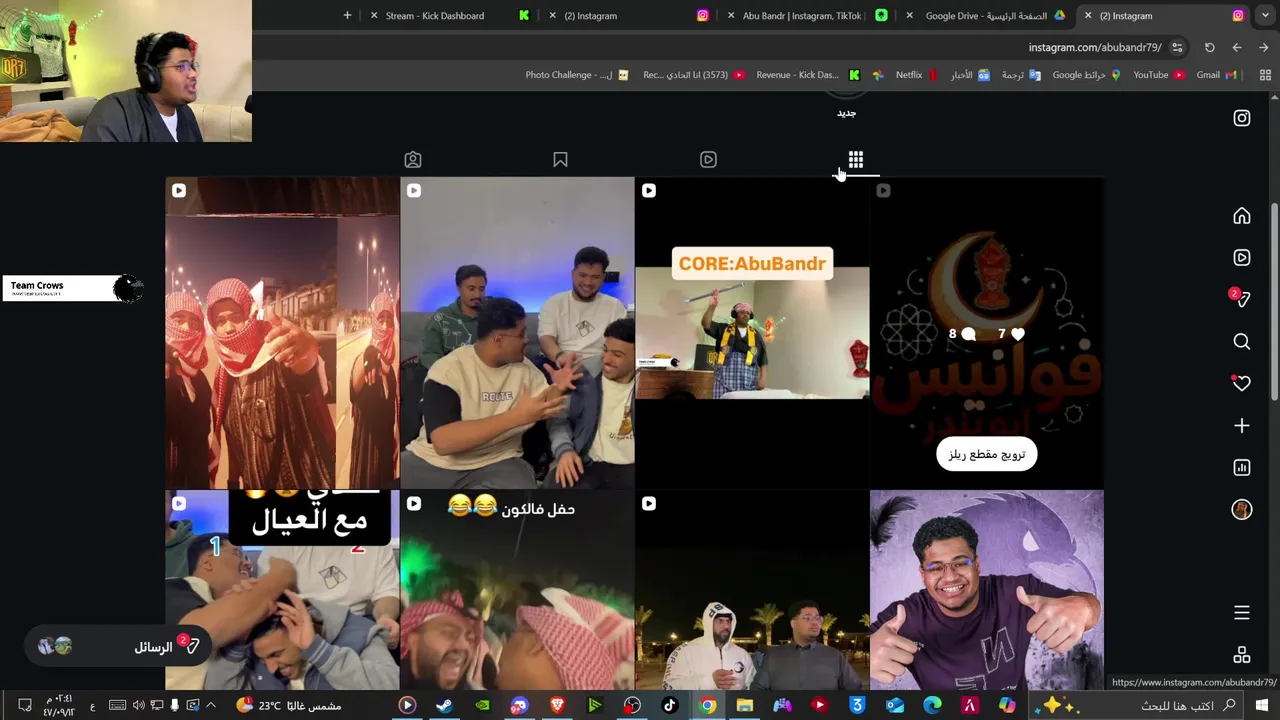Click the page vertical scrollbar

[1274, 300]
